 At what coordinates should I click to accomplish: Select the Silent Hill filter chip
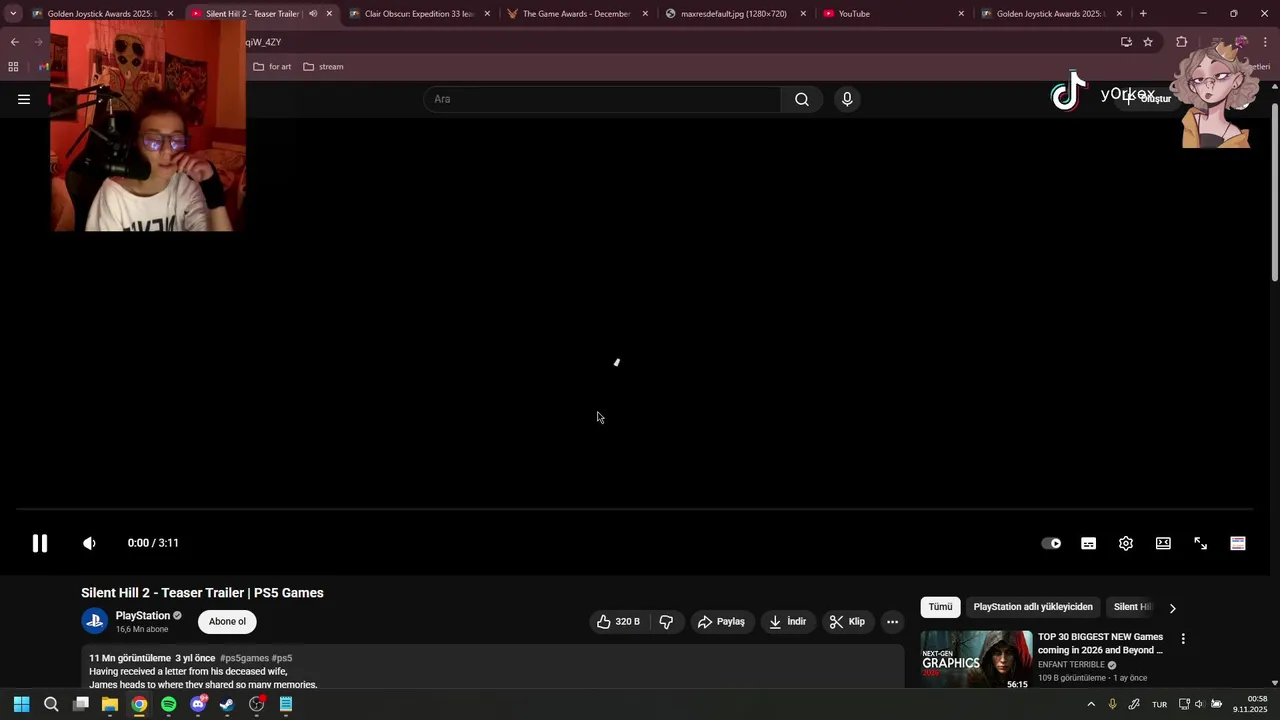point(1133,607)
